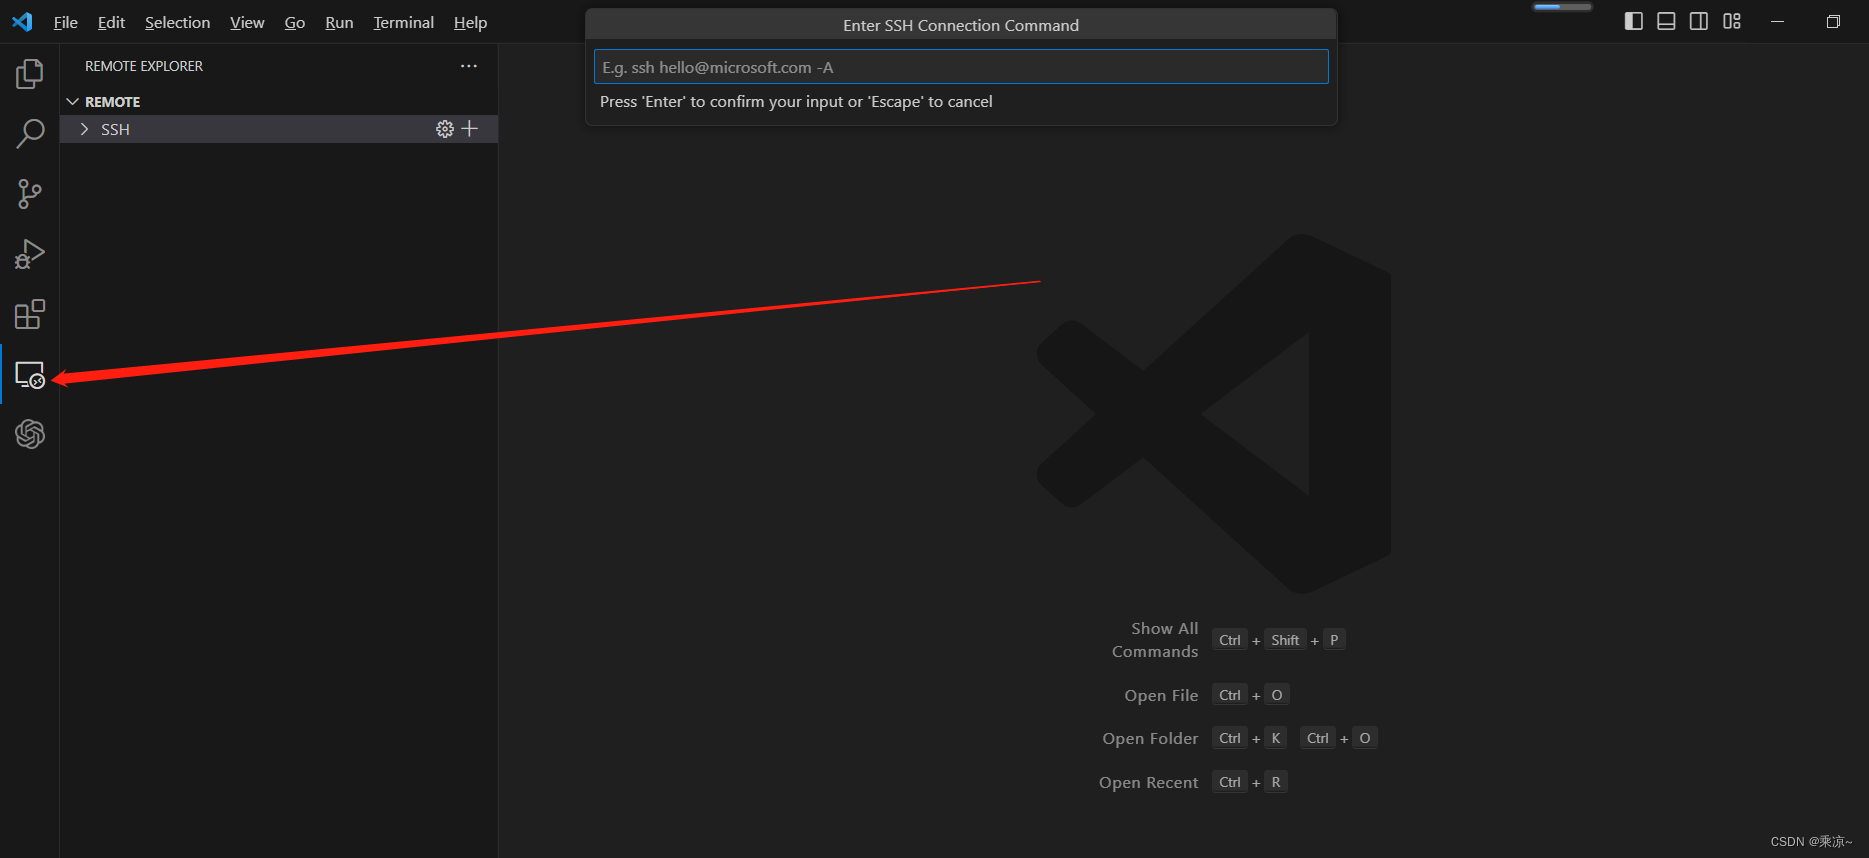Toggle bottom panel layout icon
The width and height of the screenshot is (1869, 858).
(1666, 21)
